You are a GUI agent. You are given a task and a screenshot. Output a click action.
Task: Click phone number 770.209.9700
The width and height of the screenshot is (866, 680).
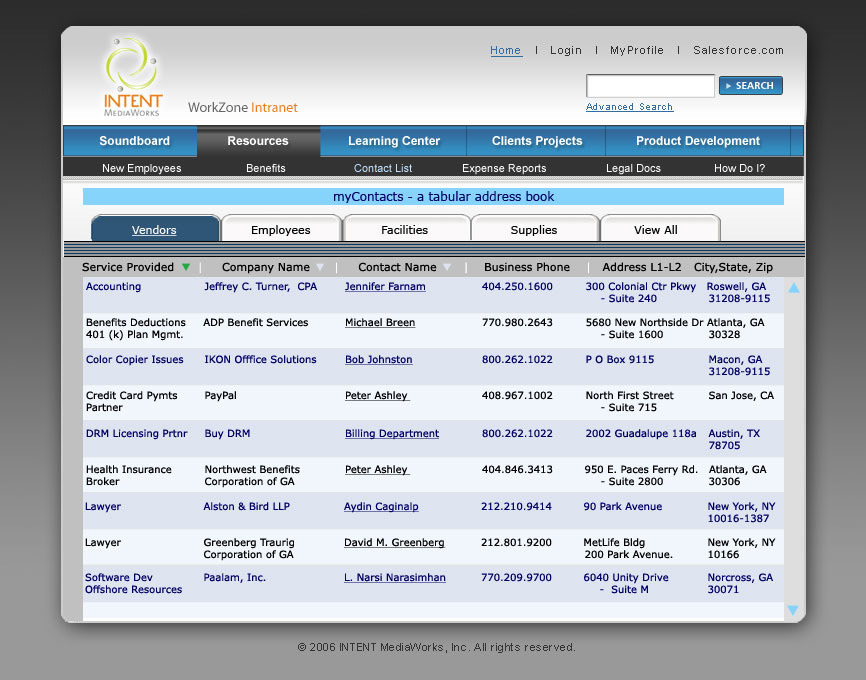[x=516, y=578]
